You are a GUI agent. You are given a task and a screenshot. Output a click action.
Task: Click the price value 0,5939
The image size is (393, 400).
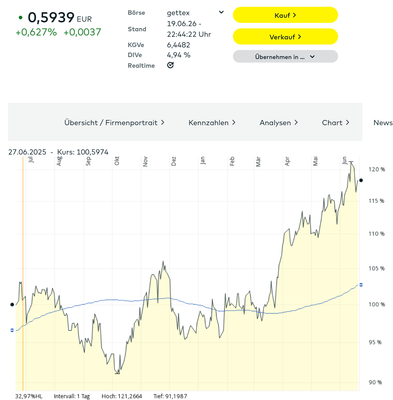coord(51,17)
